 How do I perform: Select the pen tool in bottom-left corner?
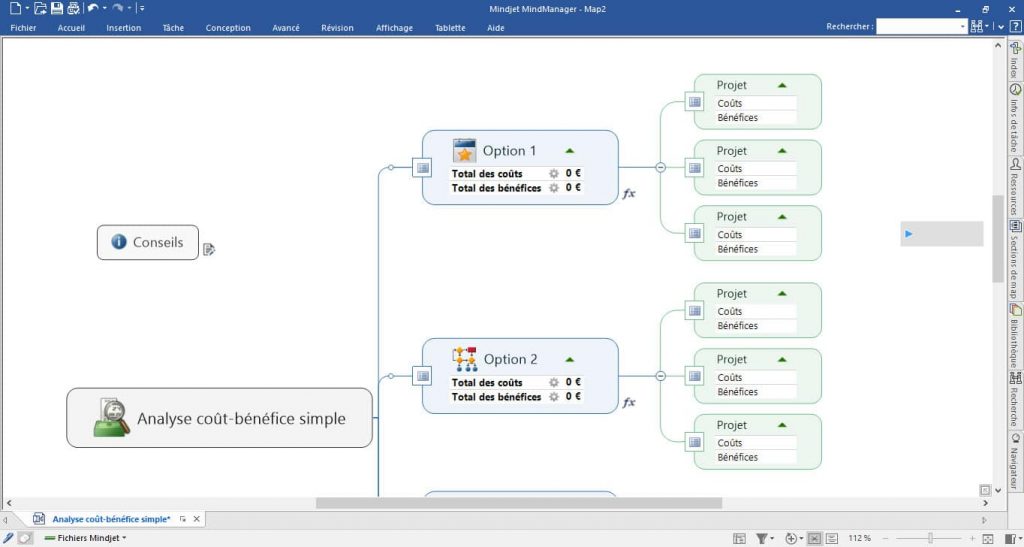[9, 538]
